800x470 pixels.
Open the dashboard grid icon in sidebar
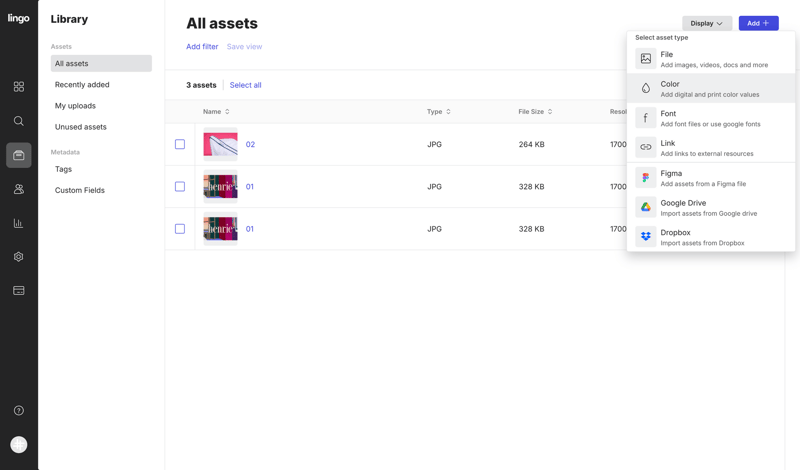pos(18,87)
